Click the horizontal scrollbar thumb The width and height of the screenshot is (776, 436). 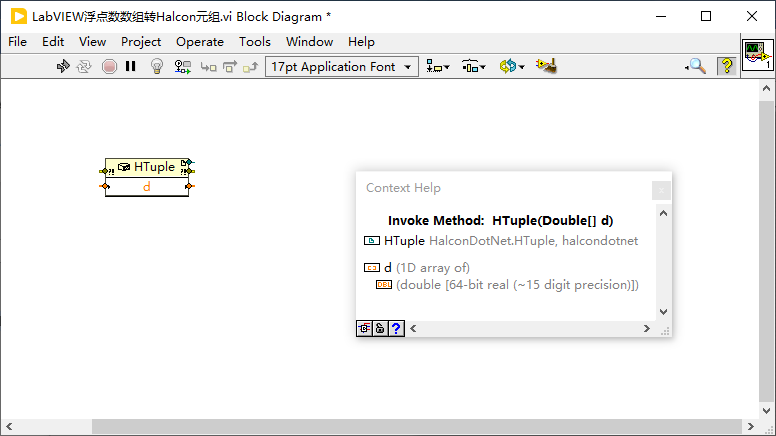(x=417, y=426)
